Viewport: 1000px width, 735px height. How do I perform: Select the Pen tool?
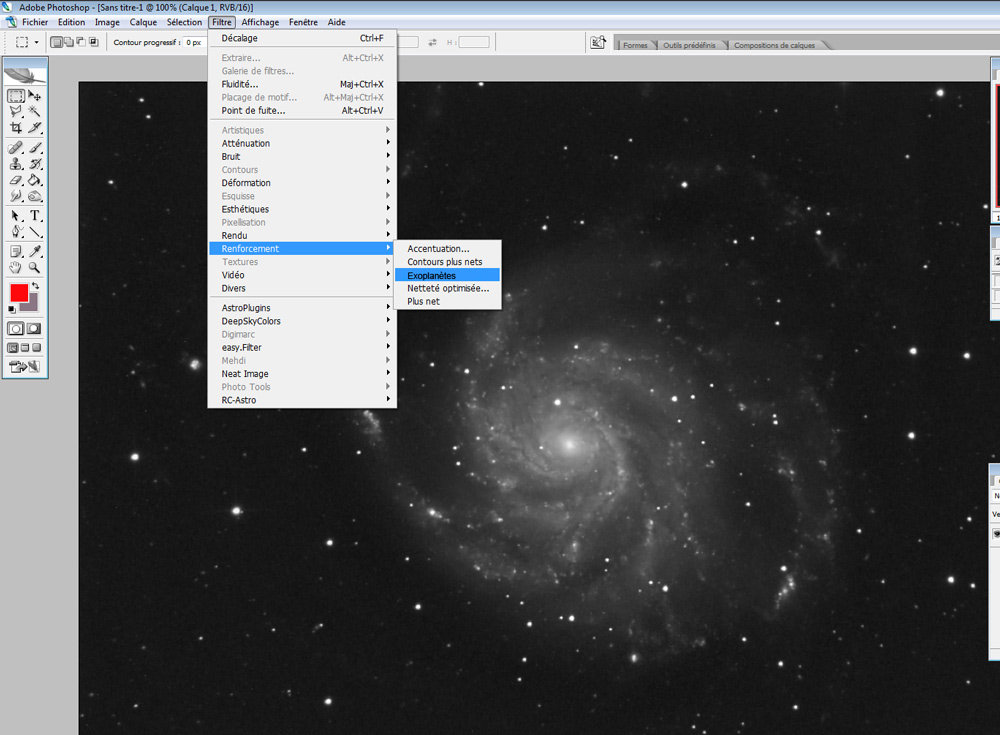pos(16,232)
